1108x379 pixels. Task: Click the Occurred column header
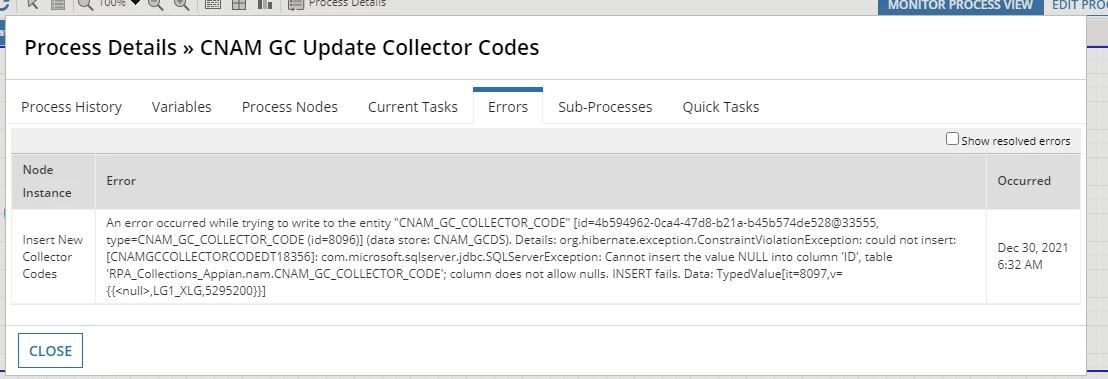pyautogui.click(x=1033, y=181)
